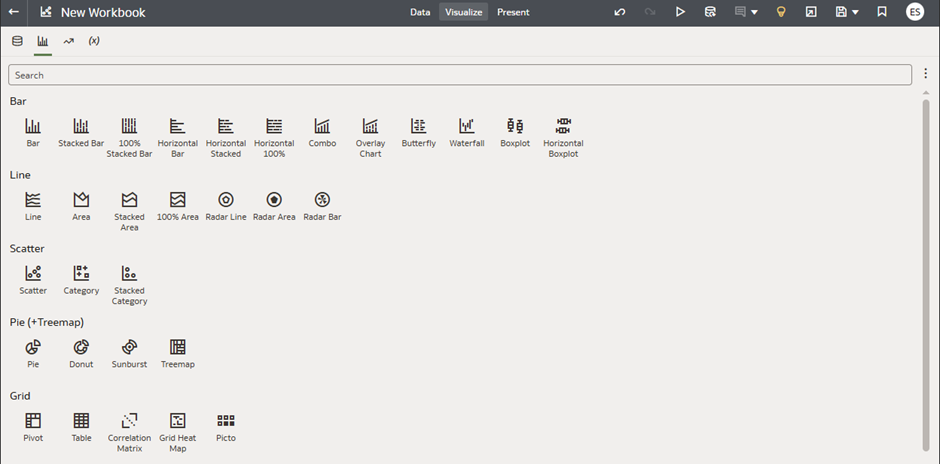This screenshot has width=940, height=464.
Task: Click in the Search input field
Action: 460,75
